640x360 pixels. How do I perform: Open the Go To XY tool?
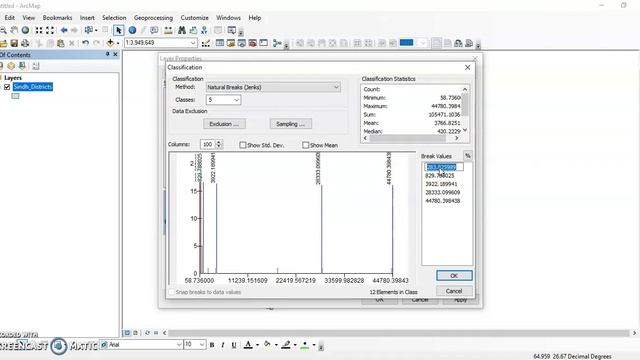[x=204, y=30]
